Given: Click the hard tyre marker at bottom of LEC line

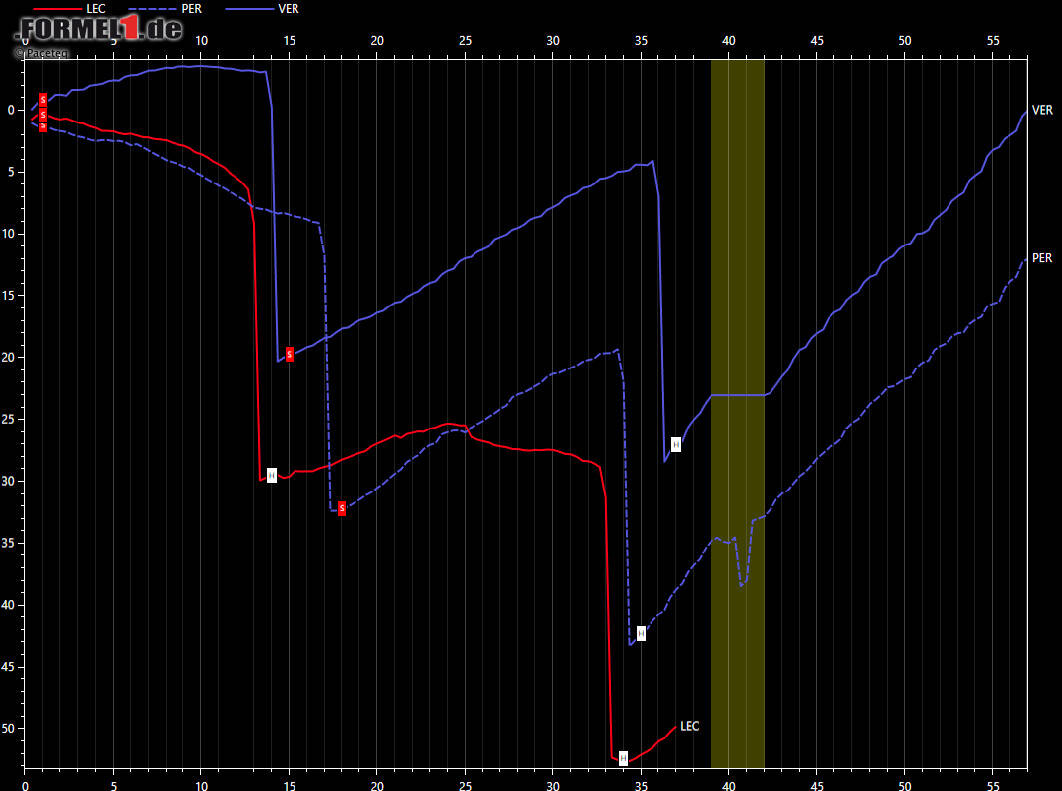Looking at the screenshot, I should click(623, 758).
